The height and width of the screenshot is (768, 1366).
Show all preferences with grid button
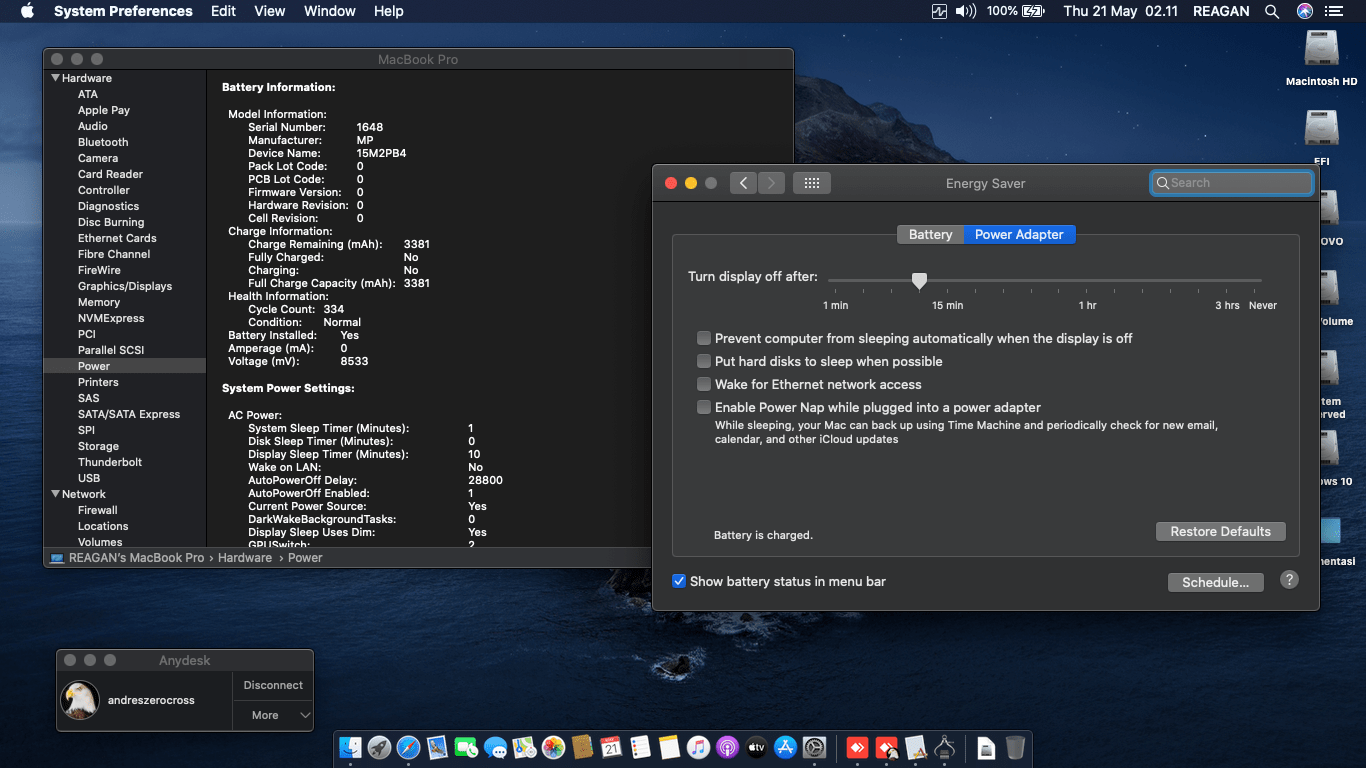[812, 183]
